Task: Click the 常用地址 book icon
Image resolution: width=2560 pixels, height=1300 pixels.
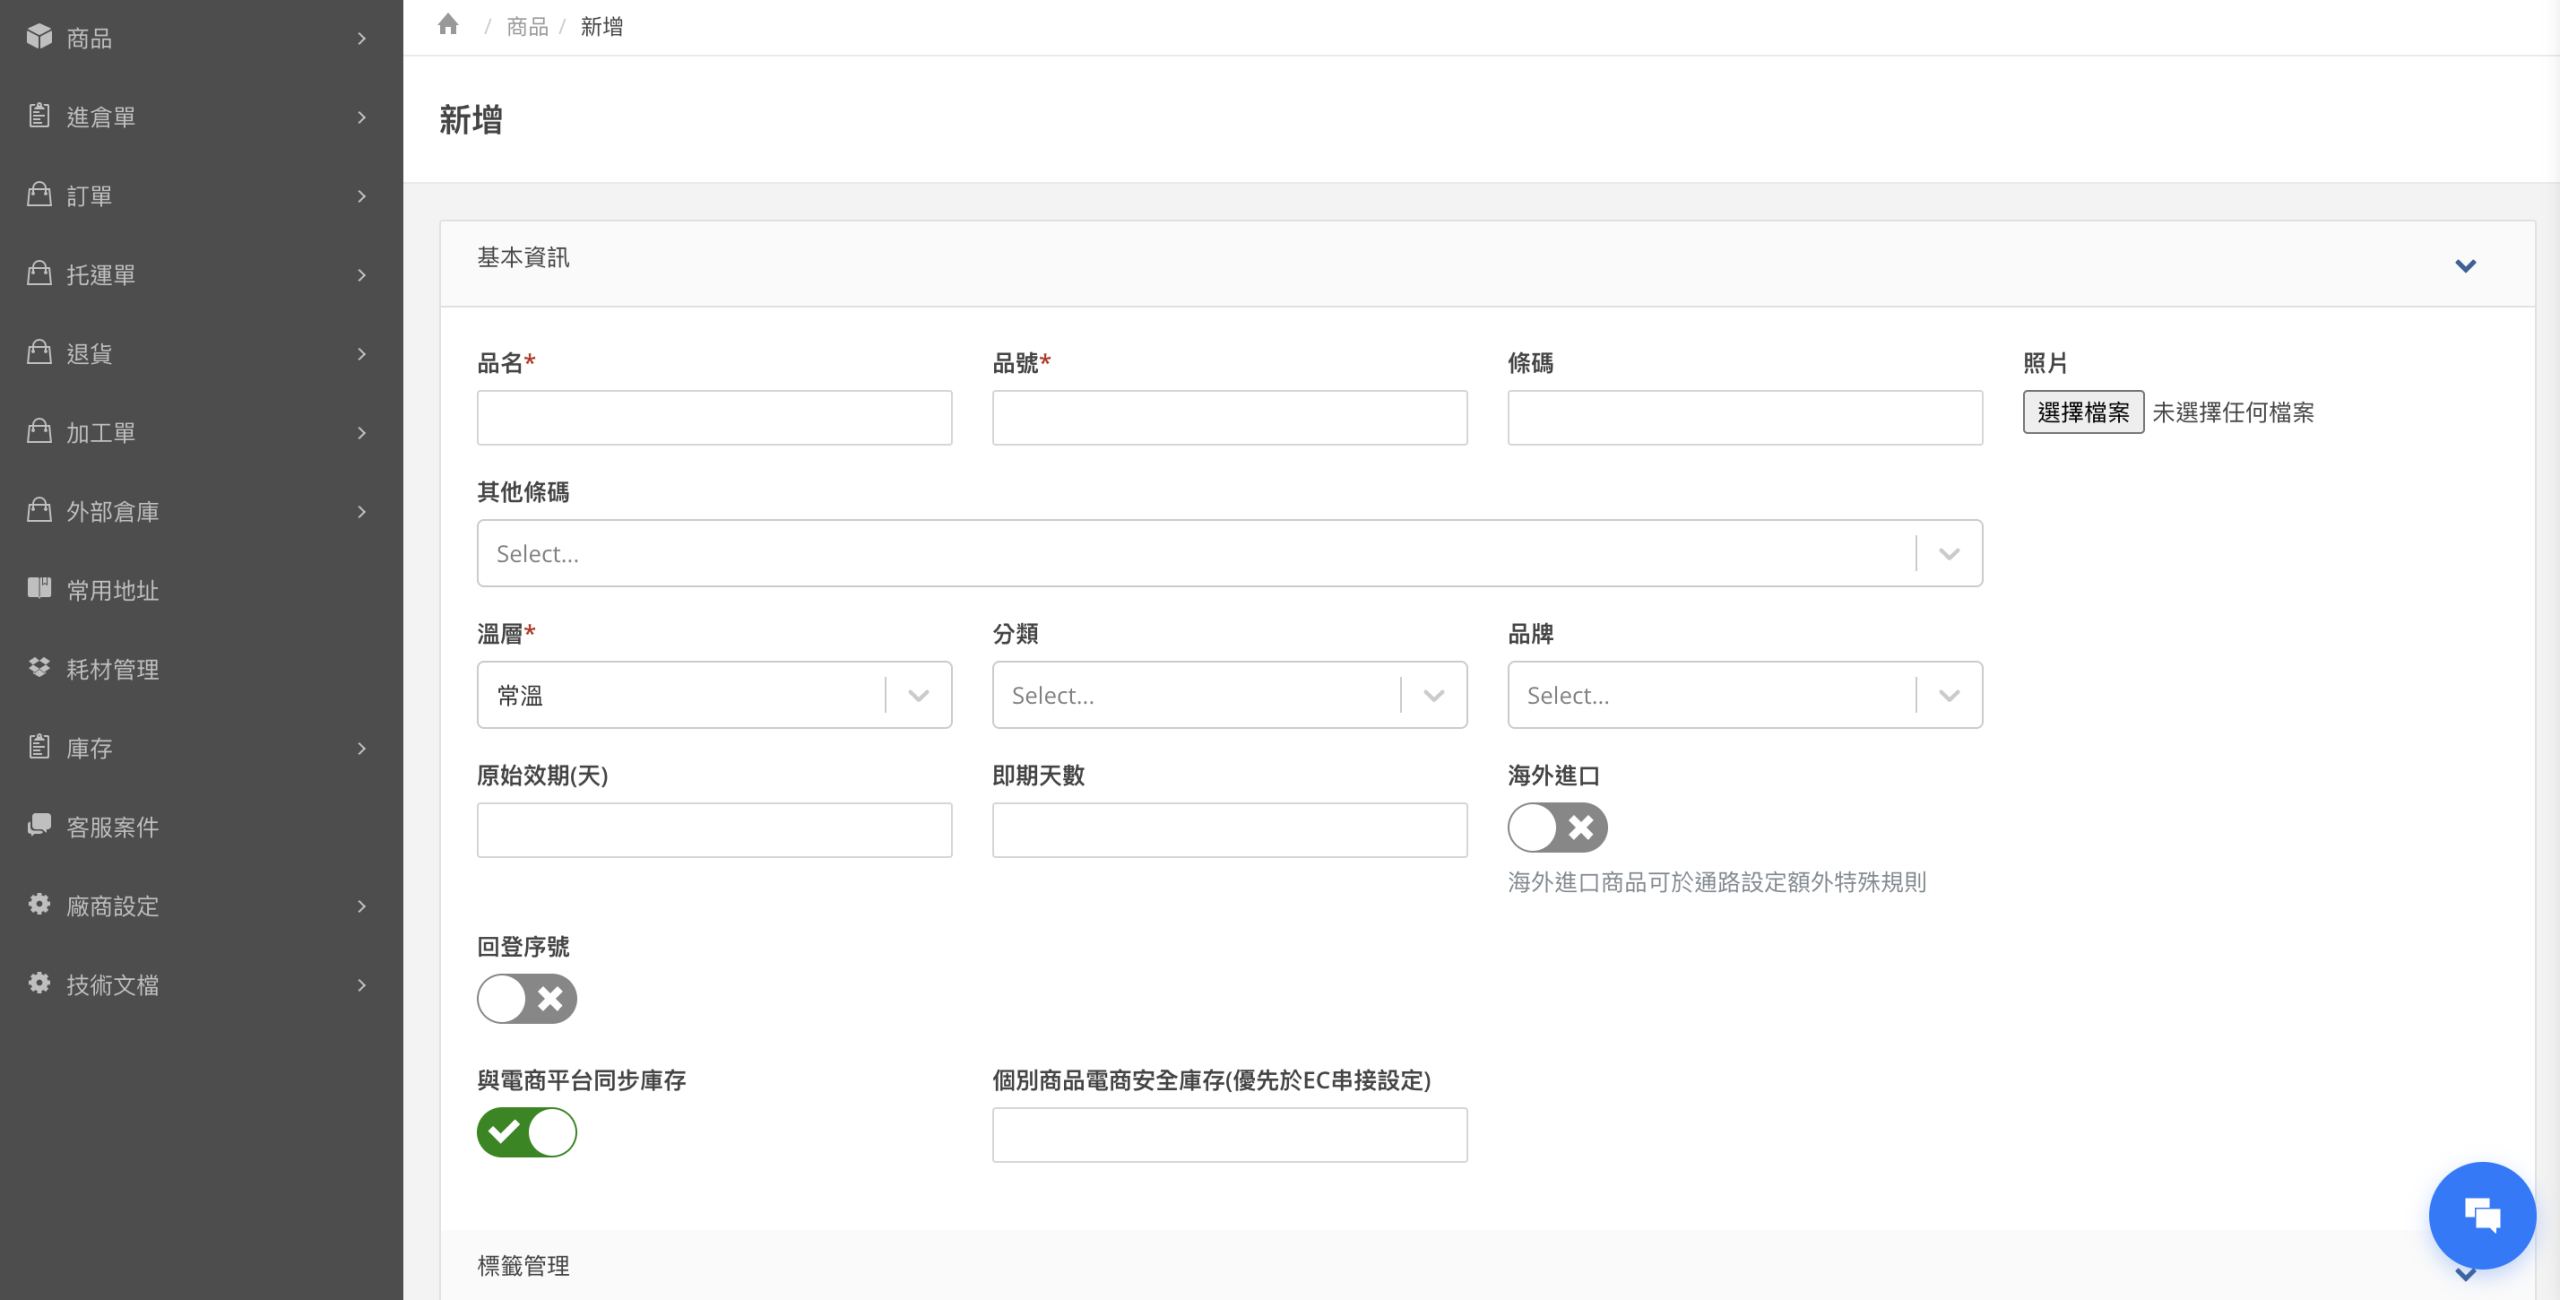Action: tap(39, 589)
